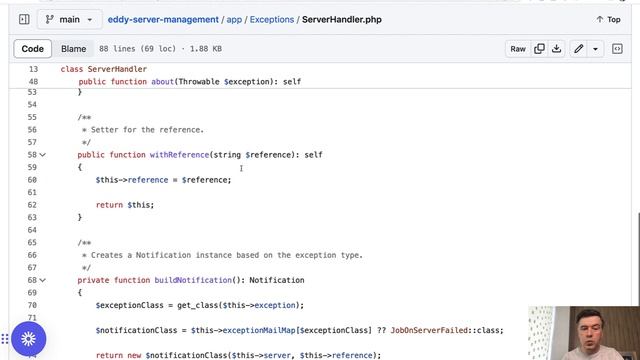Open the symbols panel icon
640x360 pixels.
[x=617, y=49]
